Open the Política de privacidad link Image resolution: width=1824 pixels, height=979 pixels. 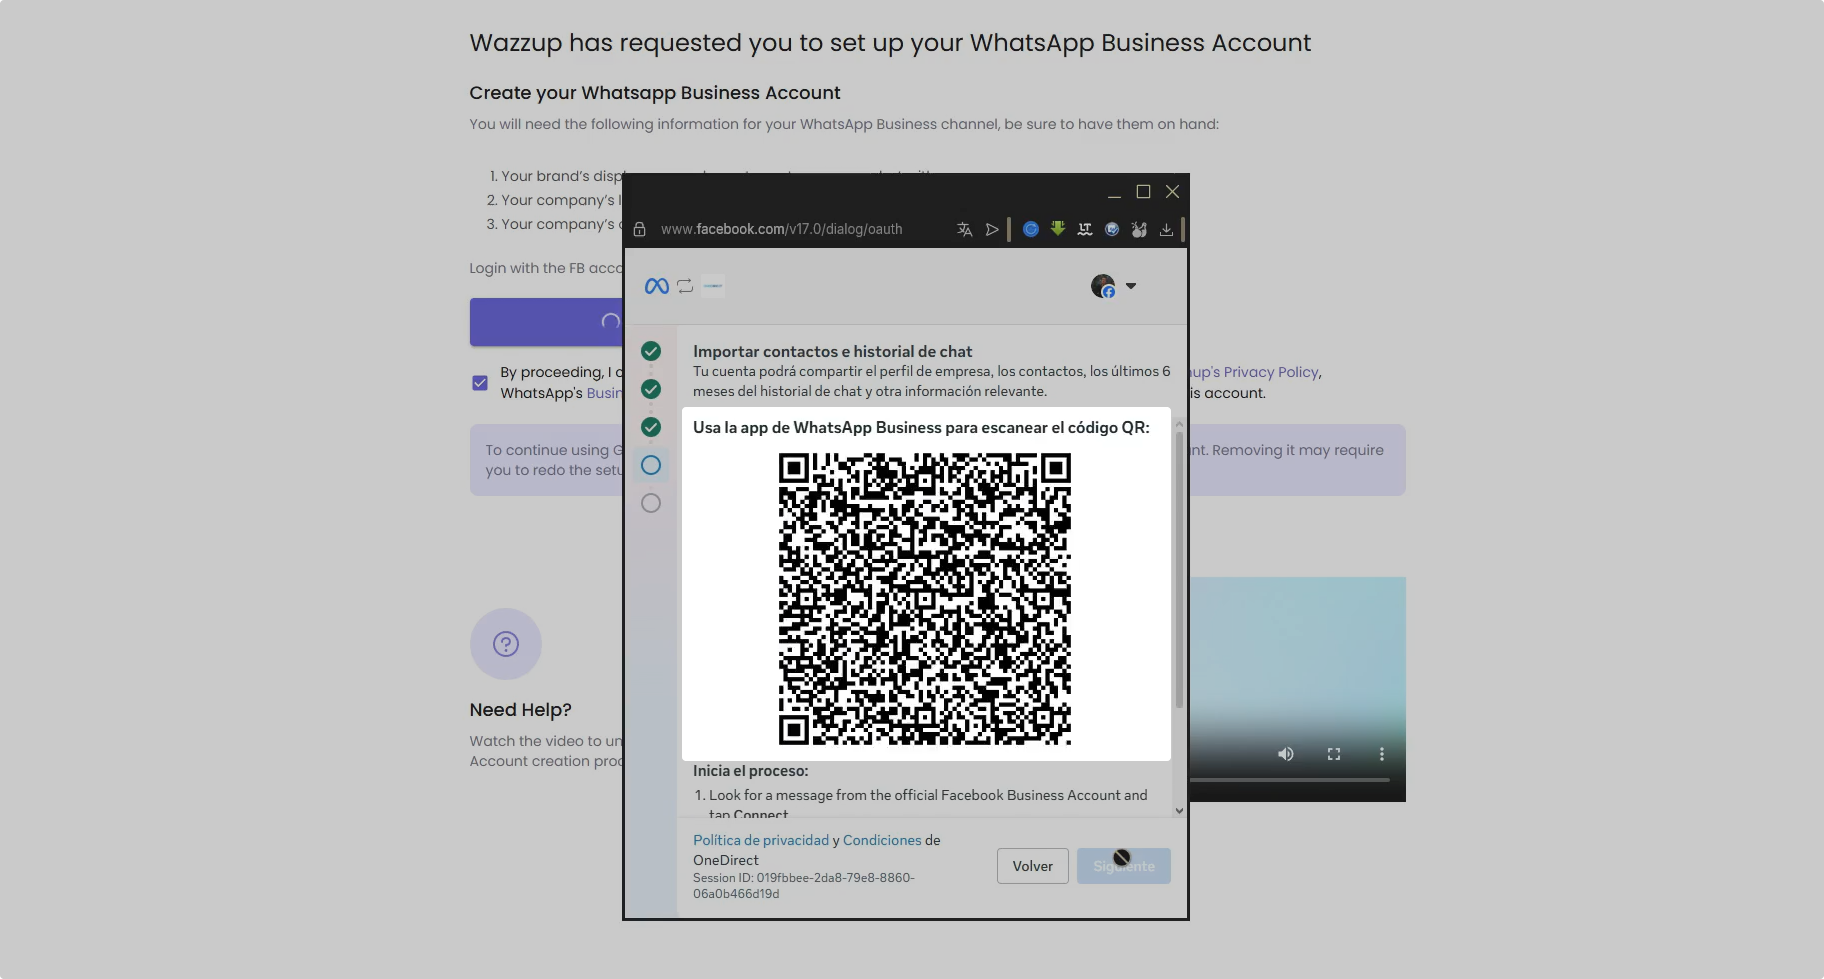tap(761, 840)
